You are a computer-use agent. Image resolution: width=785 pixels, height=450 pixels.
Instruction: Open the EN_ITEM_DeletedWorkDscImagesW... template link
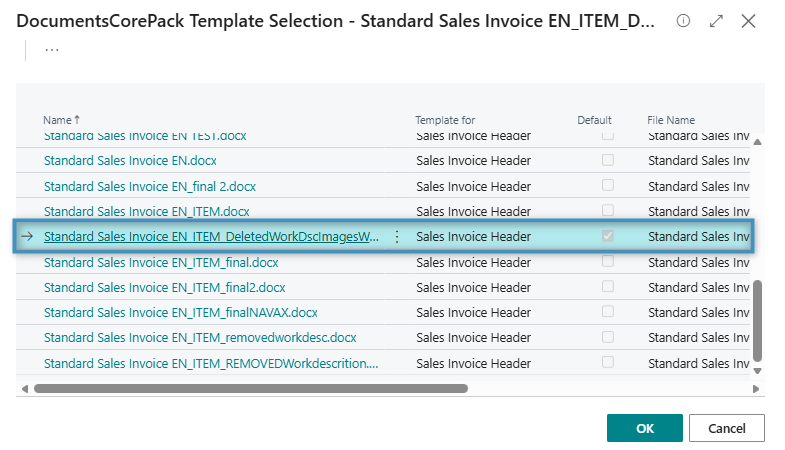(211, 237)
